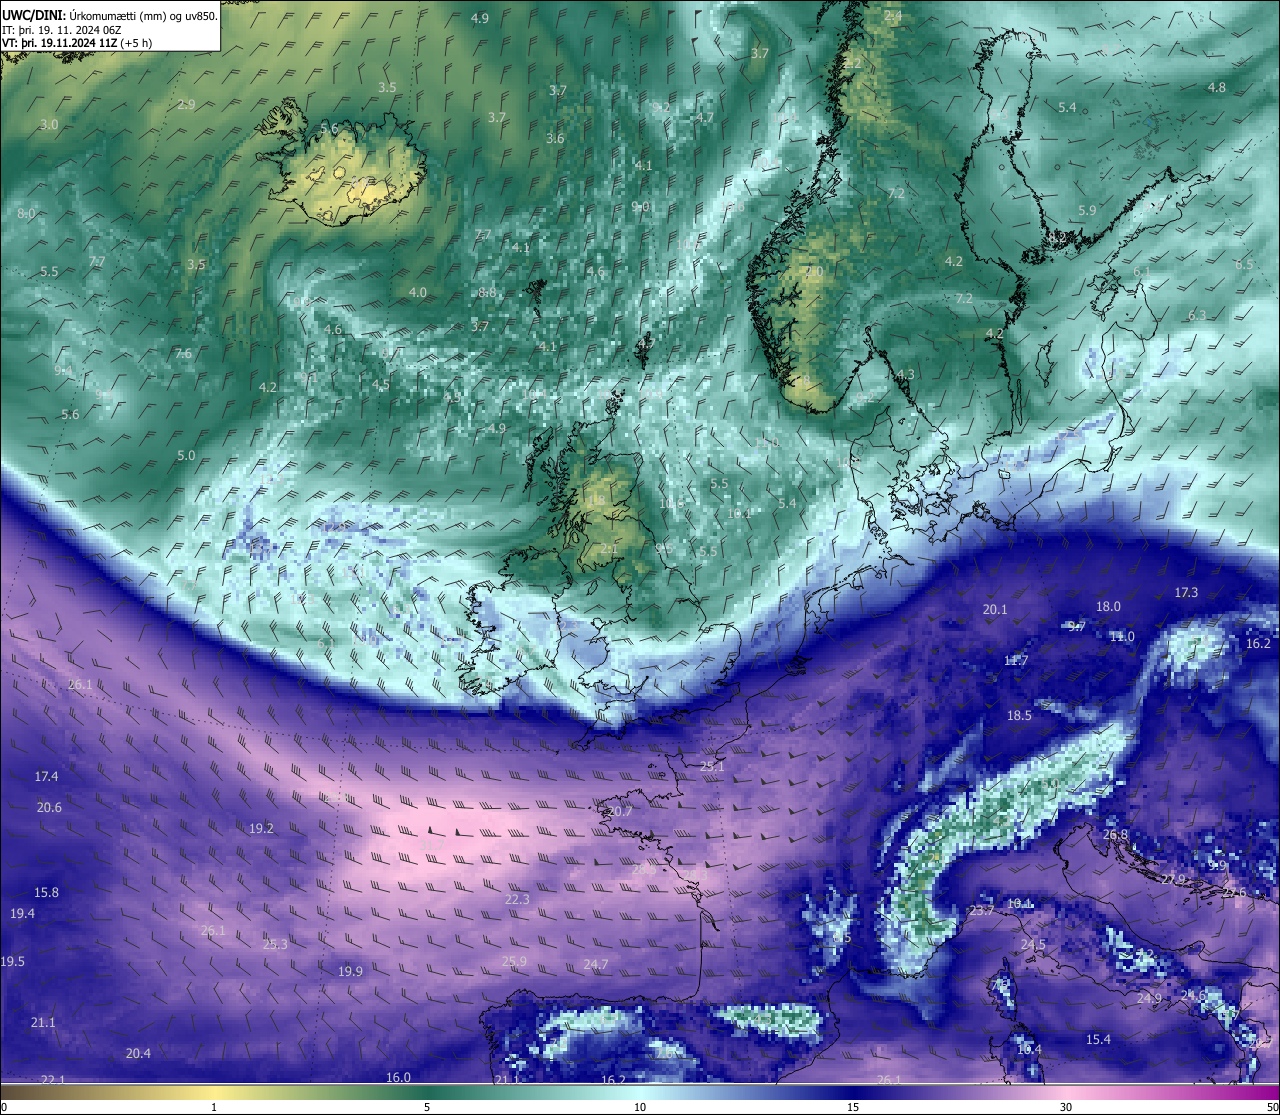Click the 25.3 value on the map
Screen dimensions: 1280x1115
pyautogui.click(x=275, y=945)
